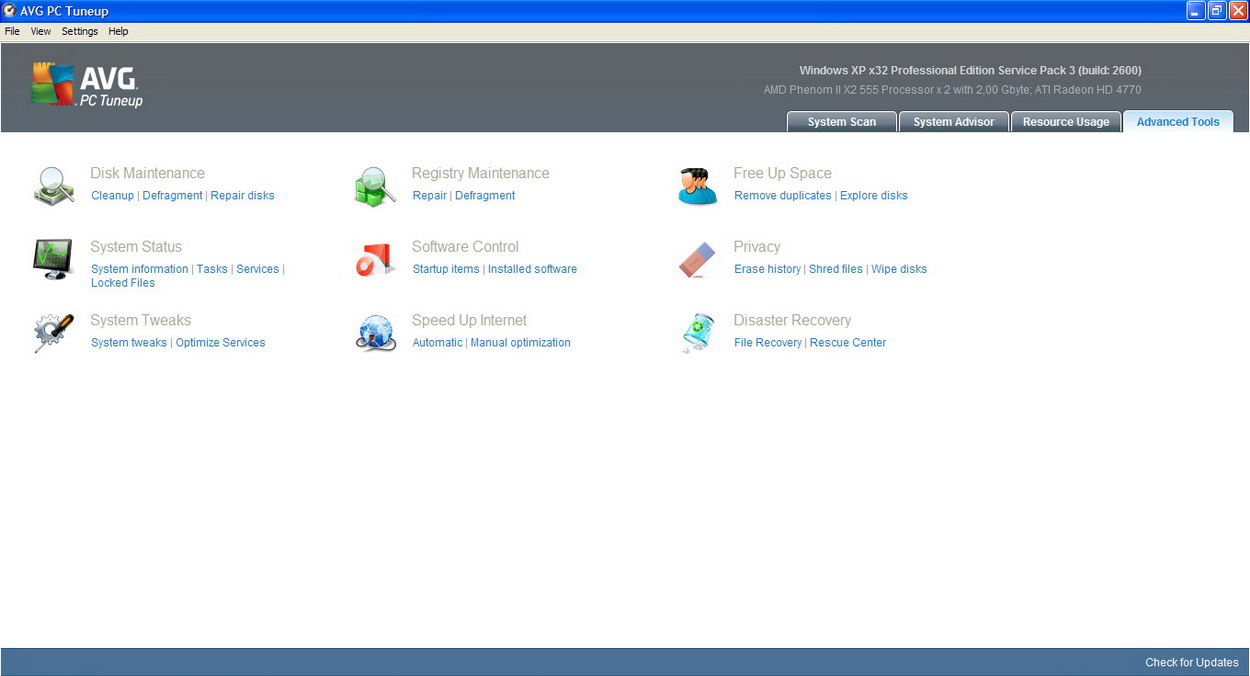Switch to the System Scan tab
Screen dimensions: 1250x676
coord(842,122)
